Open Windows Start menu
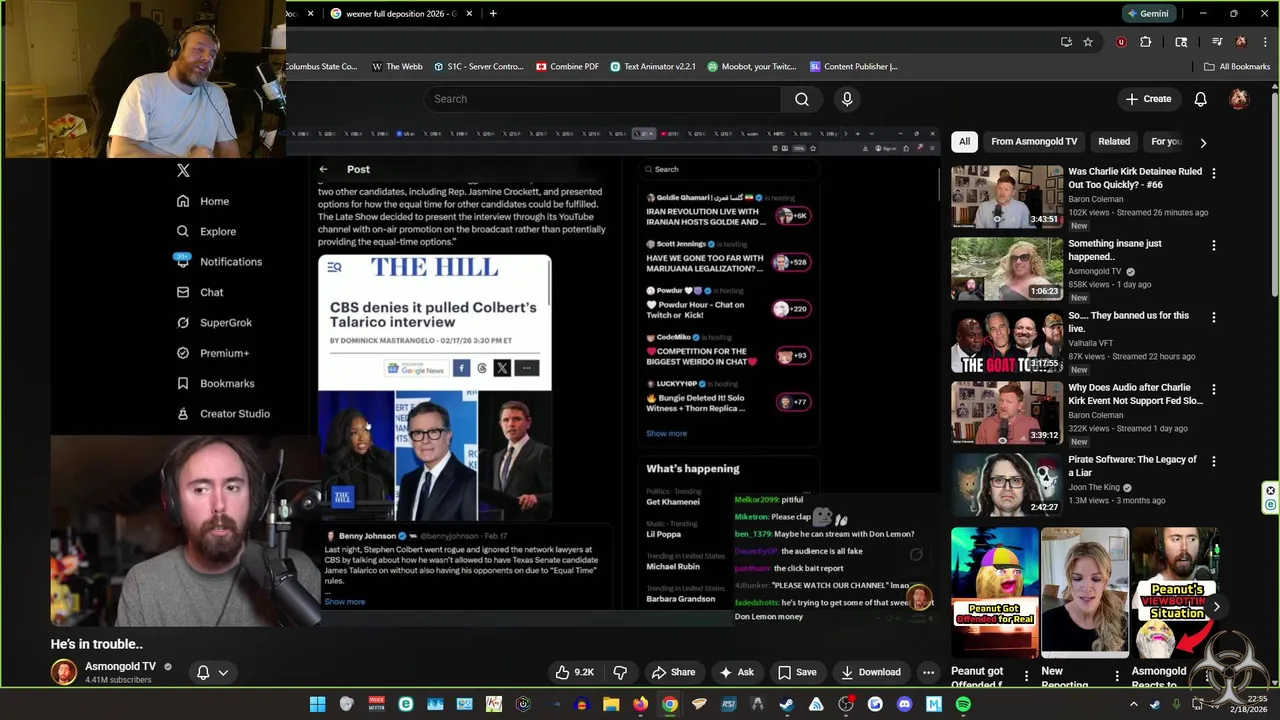The height and width of the screenshot is (720, 1280). (317, 705)
